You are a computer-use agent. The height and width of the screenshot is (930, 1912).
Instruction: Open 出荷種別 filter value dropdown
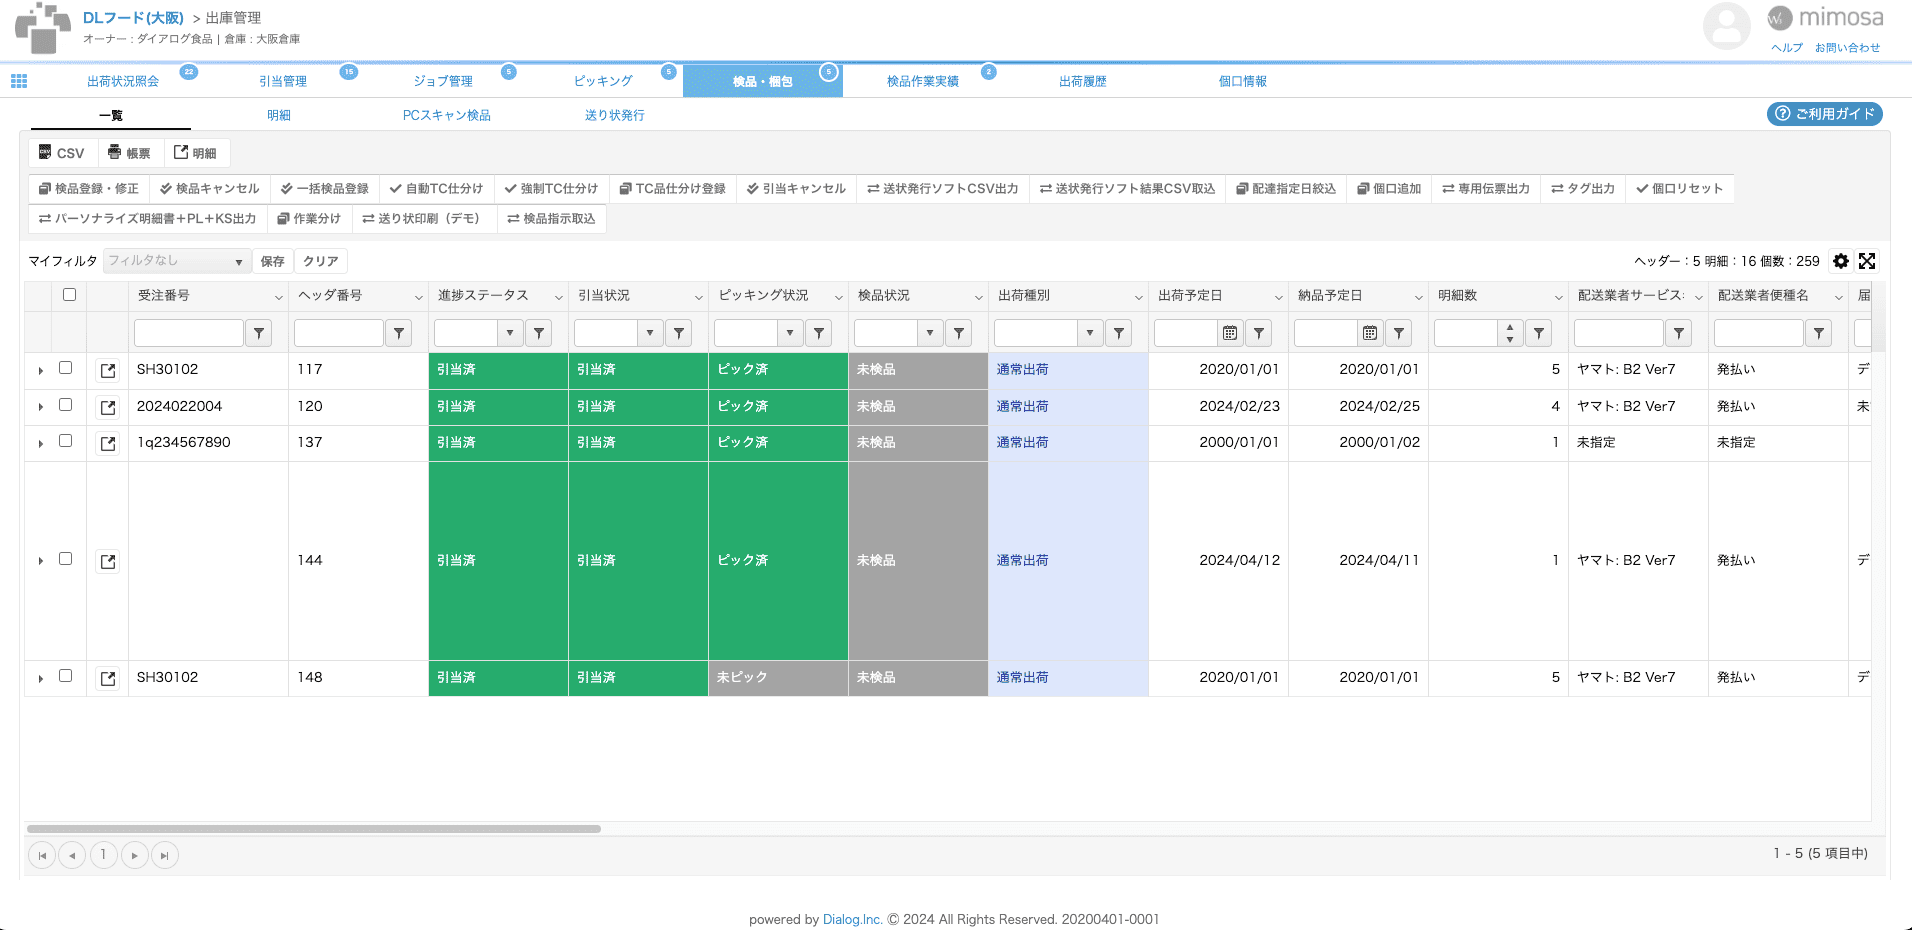[1090, 333]
